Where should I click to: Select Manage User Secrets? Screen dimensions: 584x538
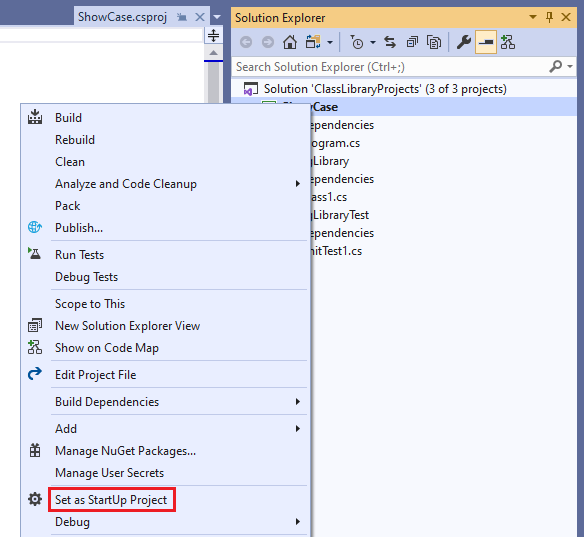[109, 473]
